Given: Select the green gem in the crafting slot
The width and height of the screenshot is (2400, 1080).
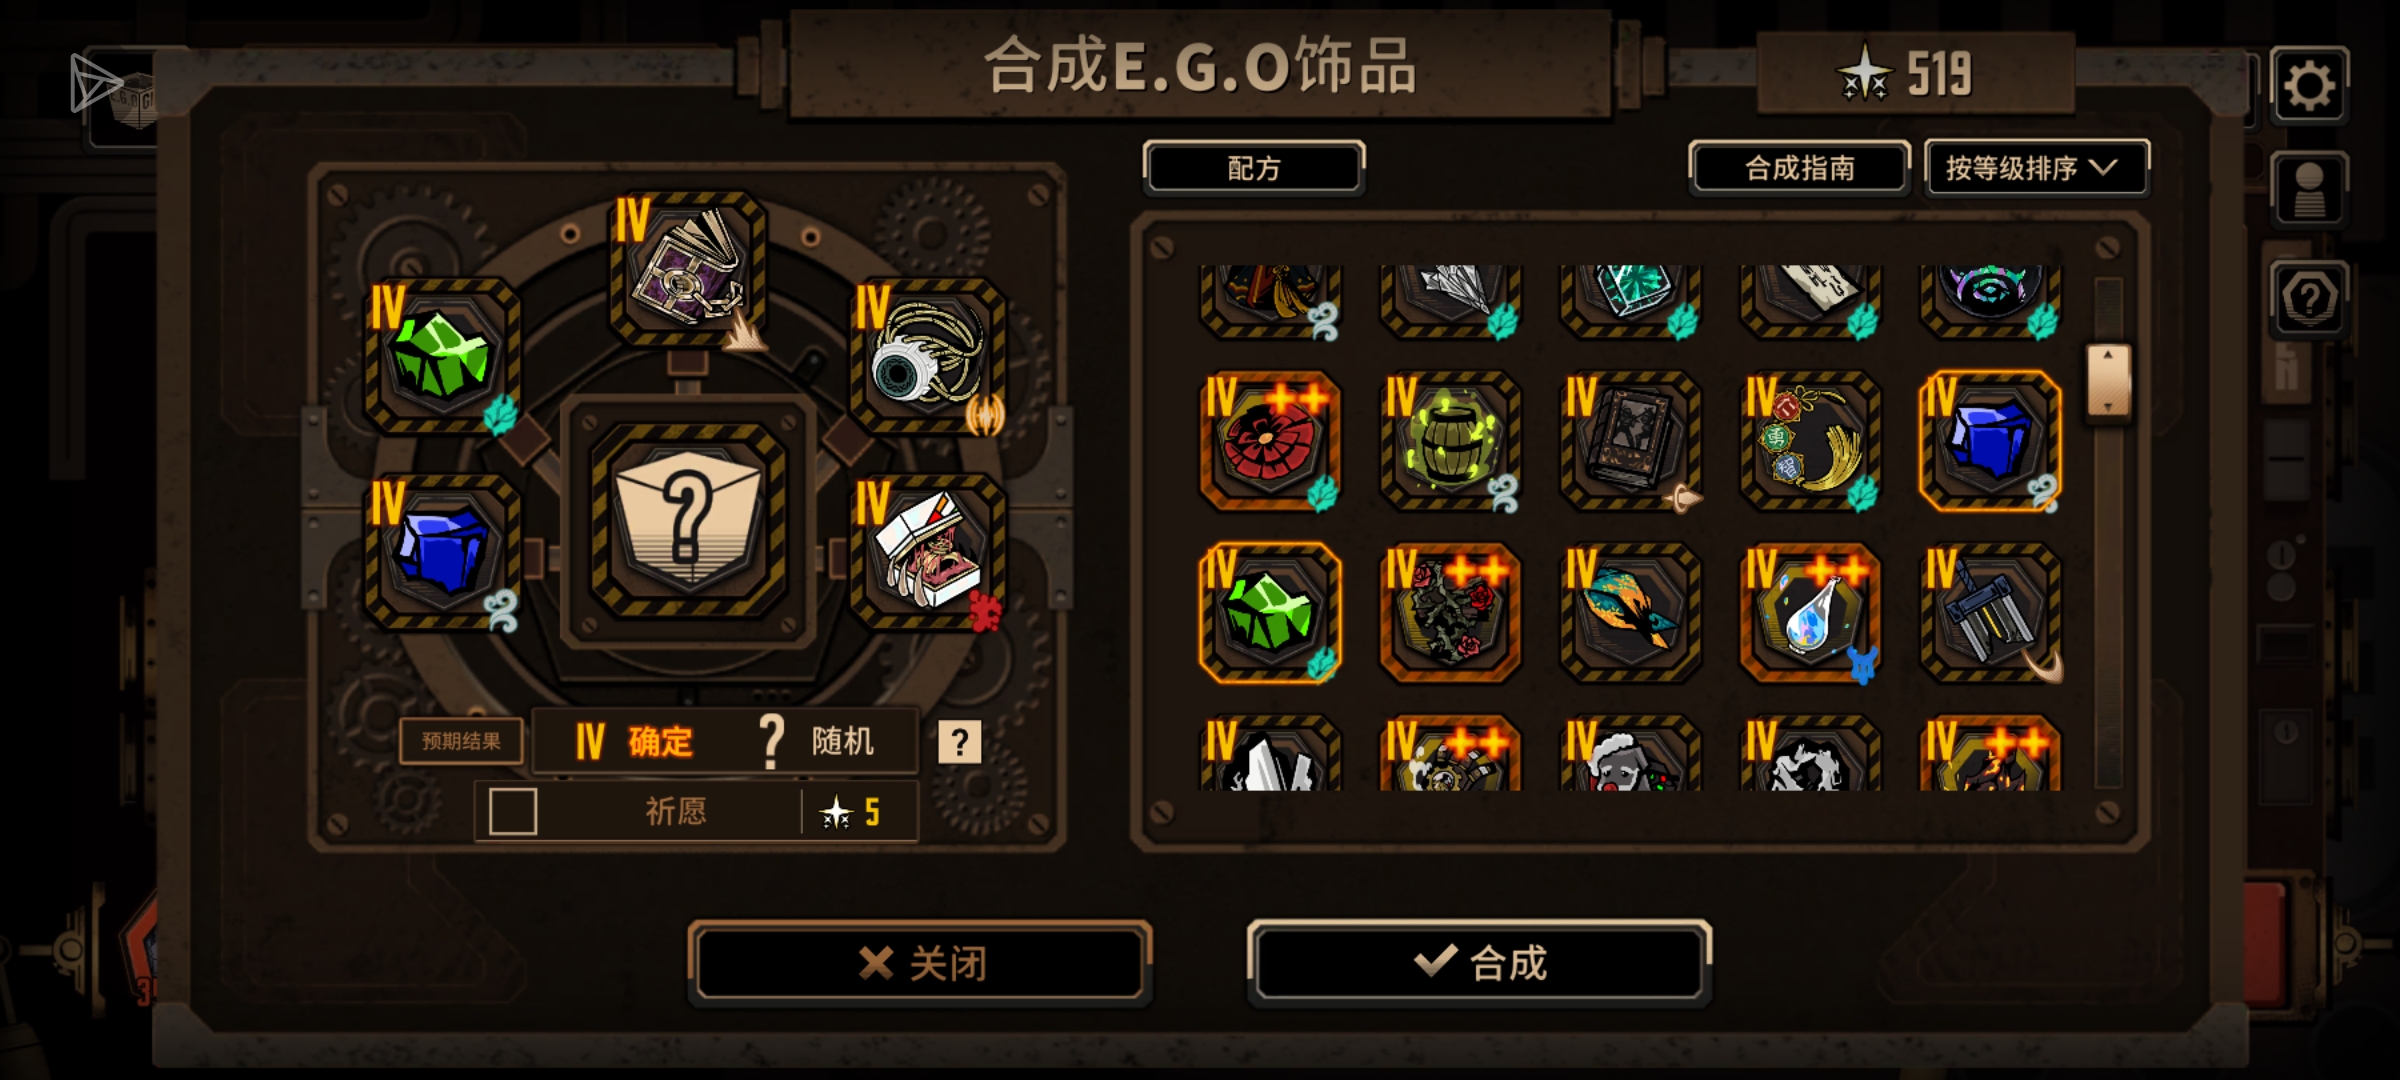Looking at the screenshot, I should coord(442,356).
